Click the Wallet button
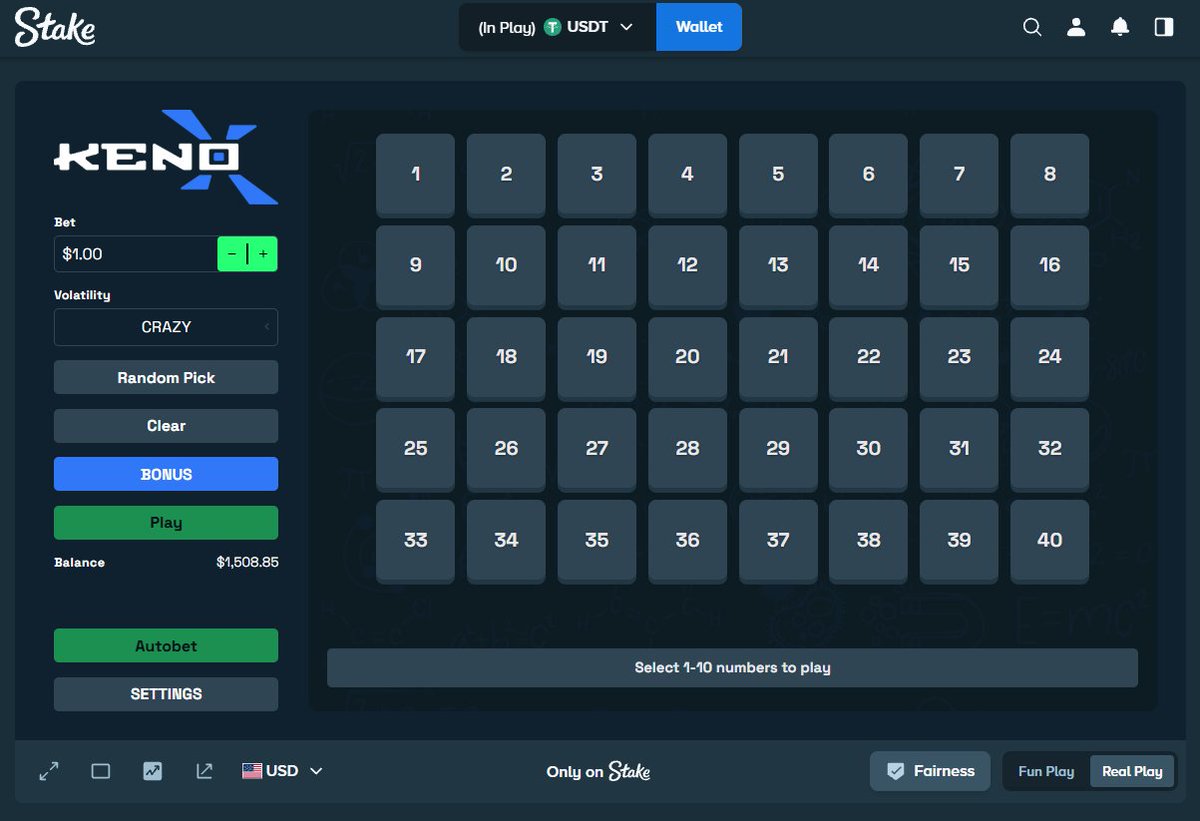 pos(699,27)
